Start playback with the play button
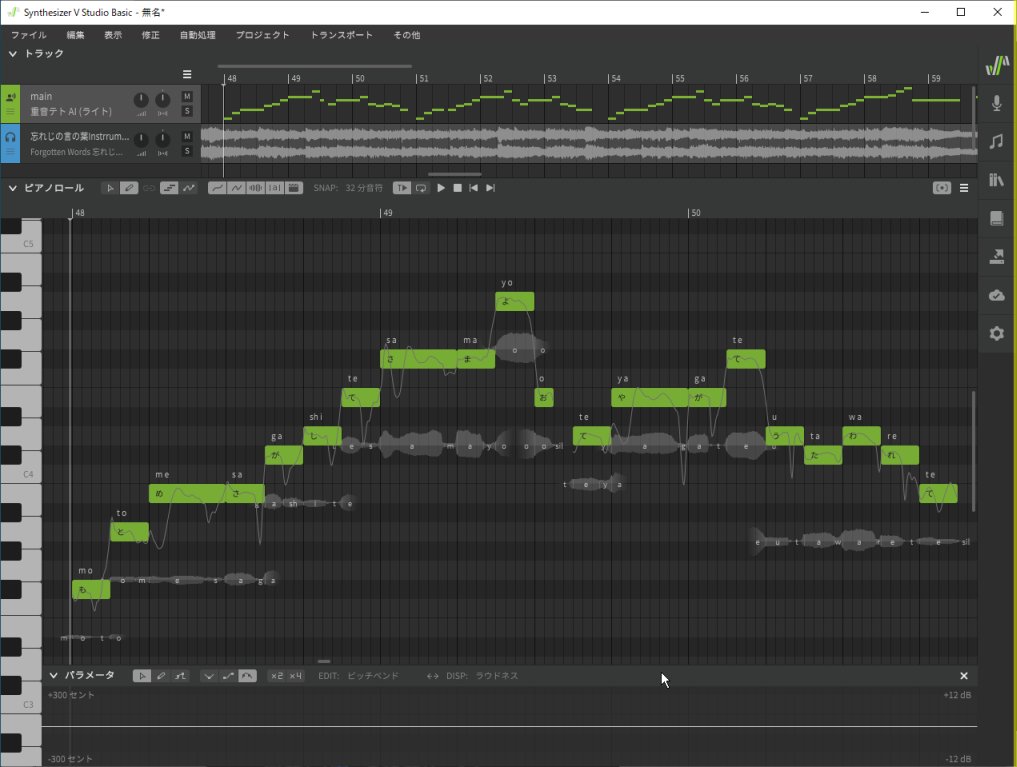 441,188
